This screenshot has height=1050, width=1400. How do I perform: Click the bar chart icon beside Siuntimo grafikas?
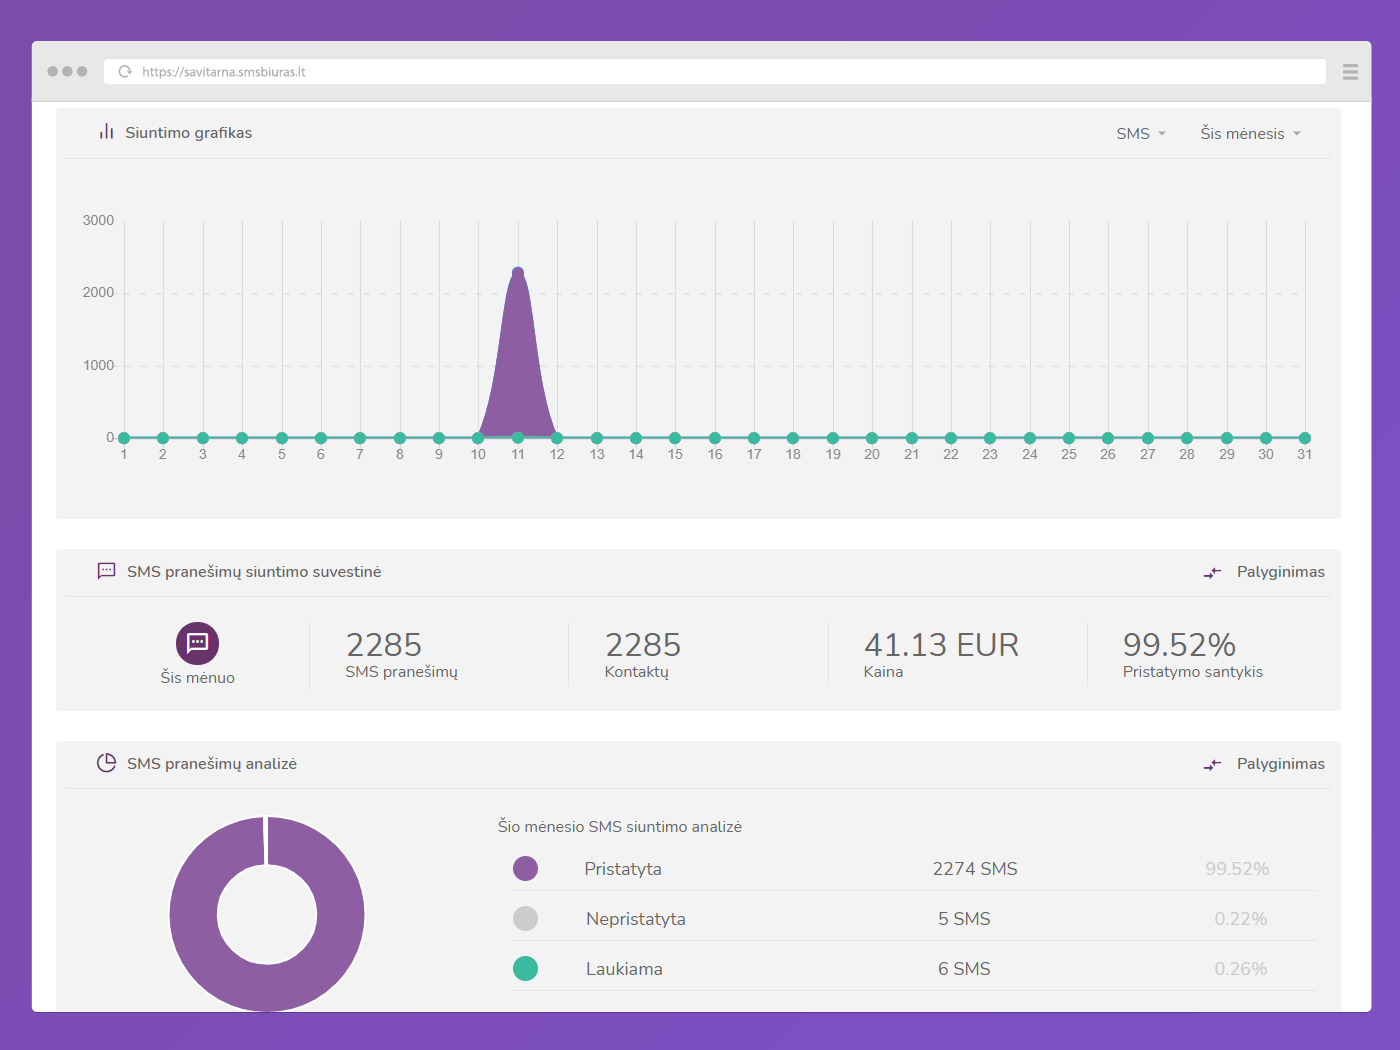(106, 132)
